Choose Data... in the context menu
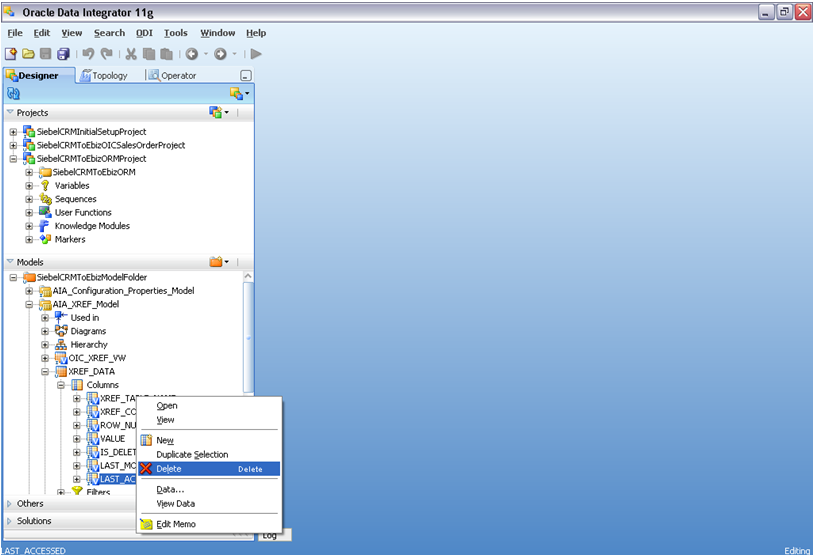 209,490
